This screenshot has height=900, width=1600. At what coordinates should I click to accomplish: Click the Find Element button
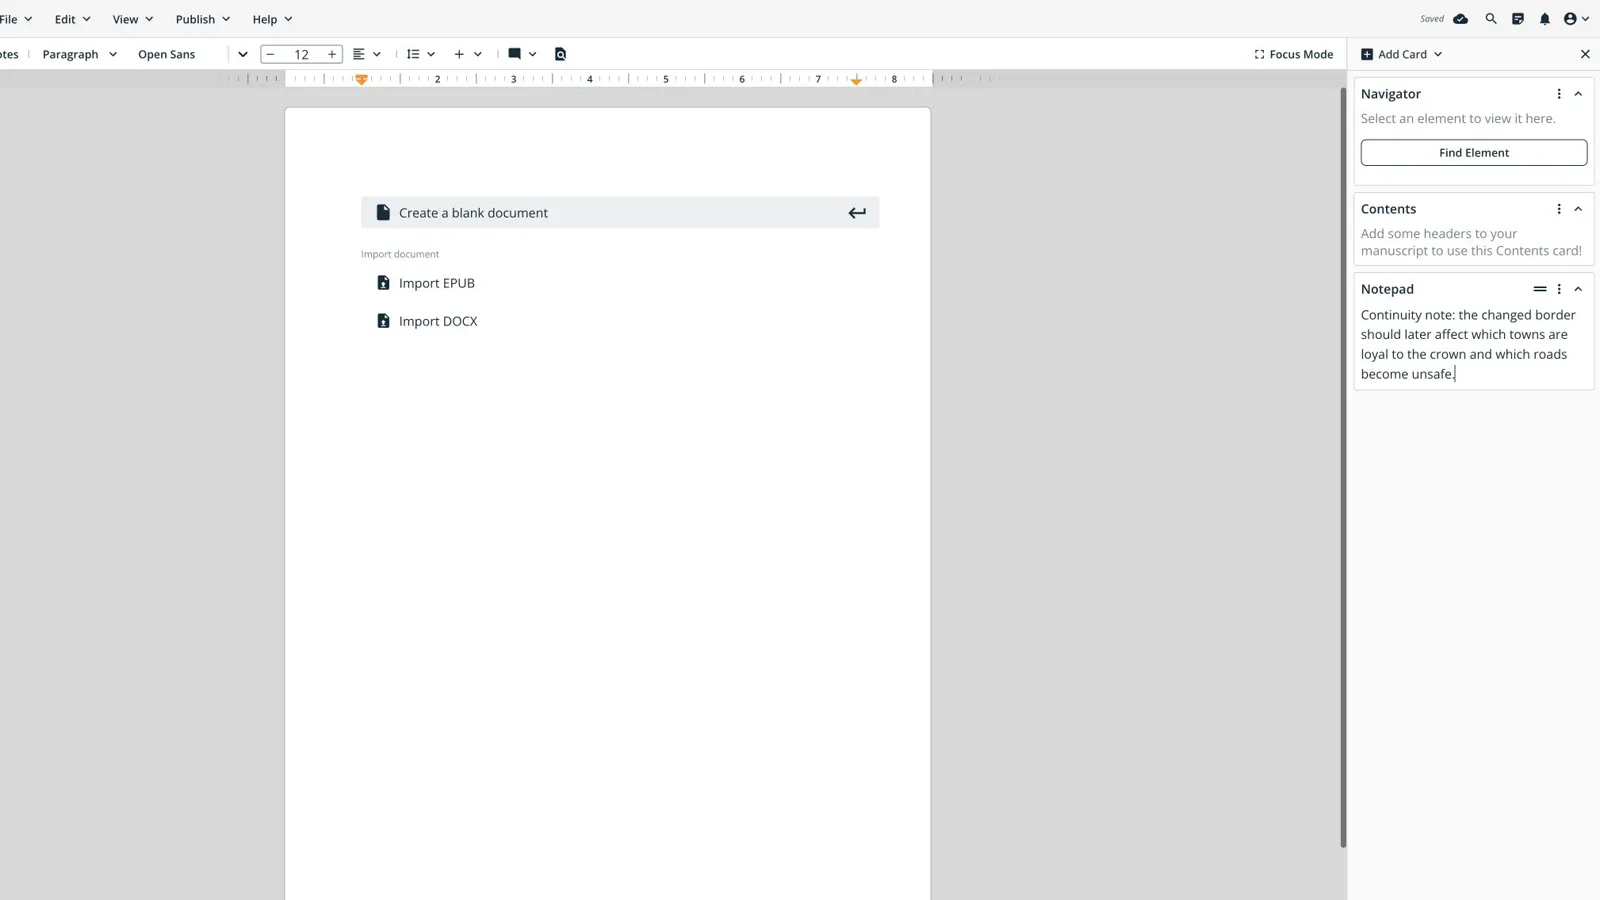point(1474,153)
